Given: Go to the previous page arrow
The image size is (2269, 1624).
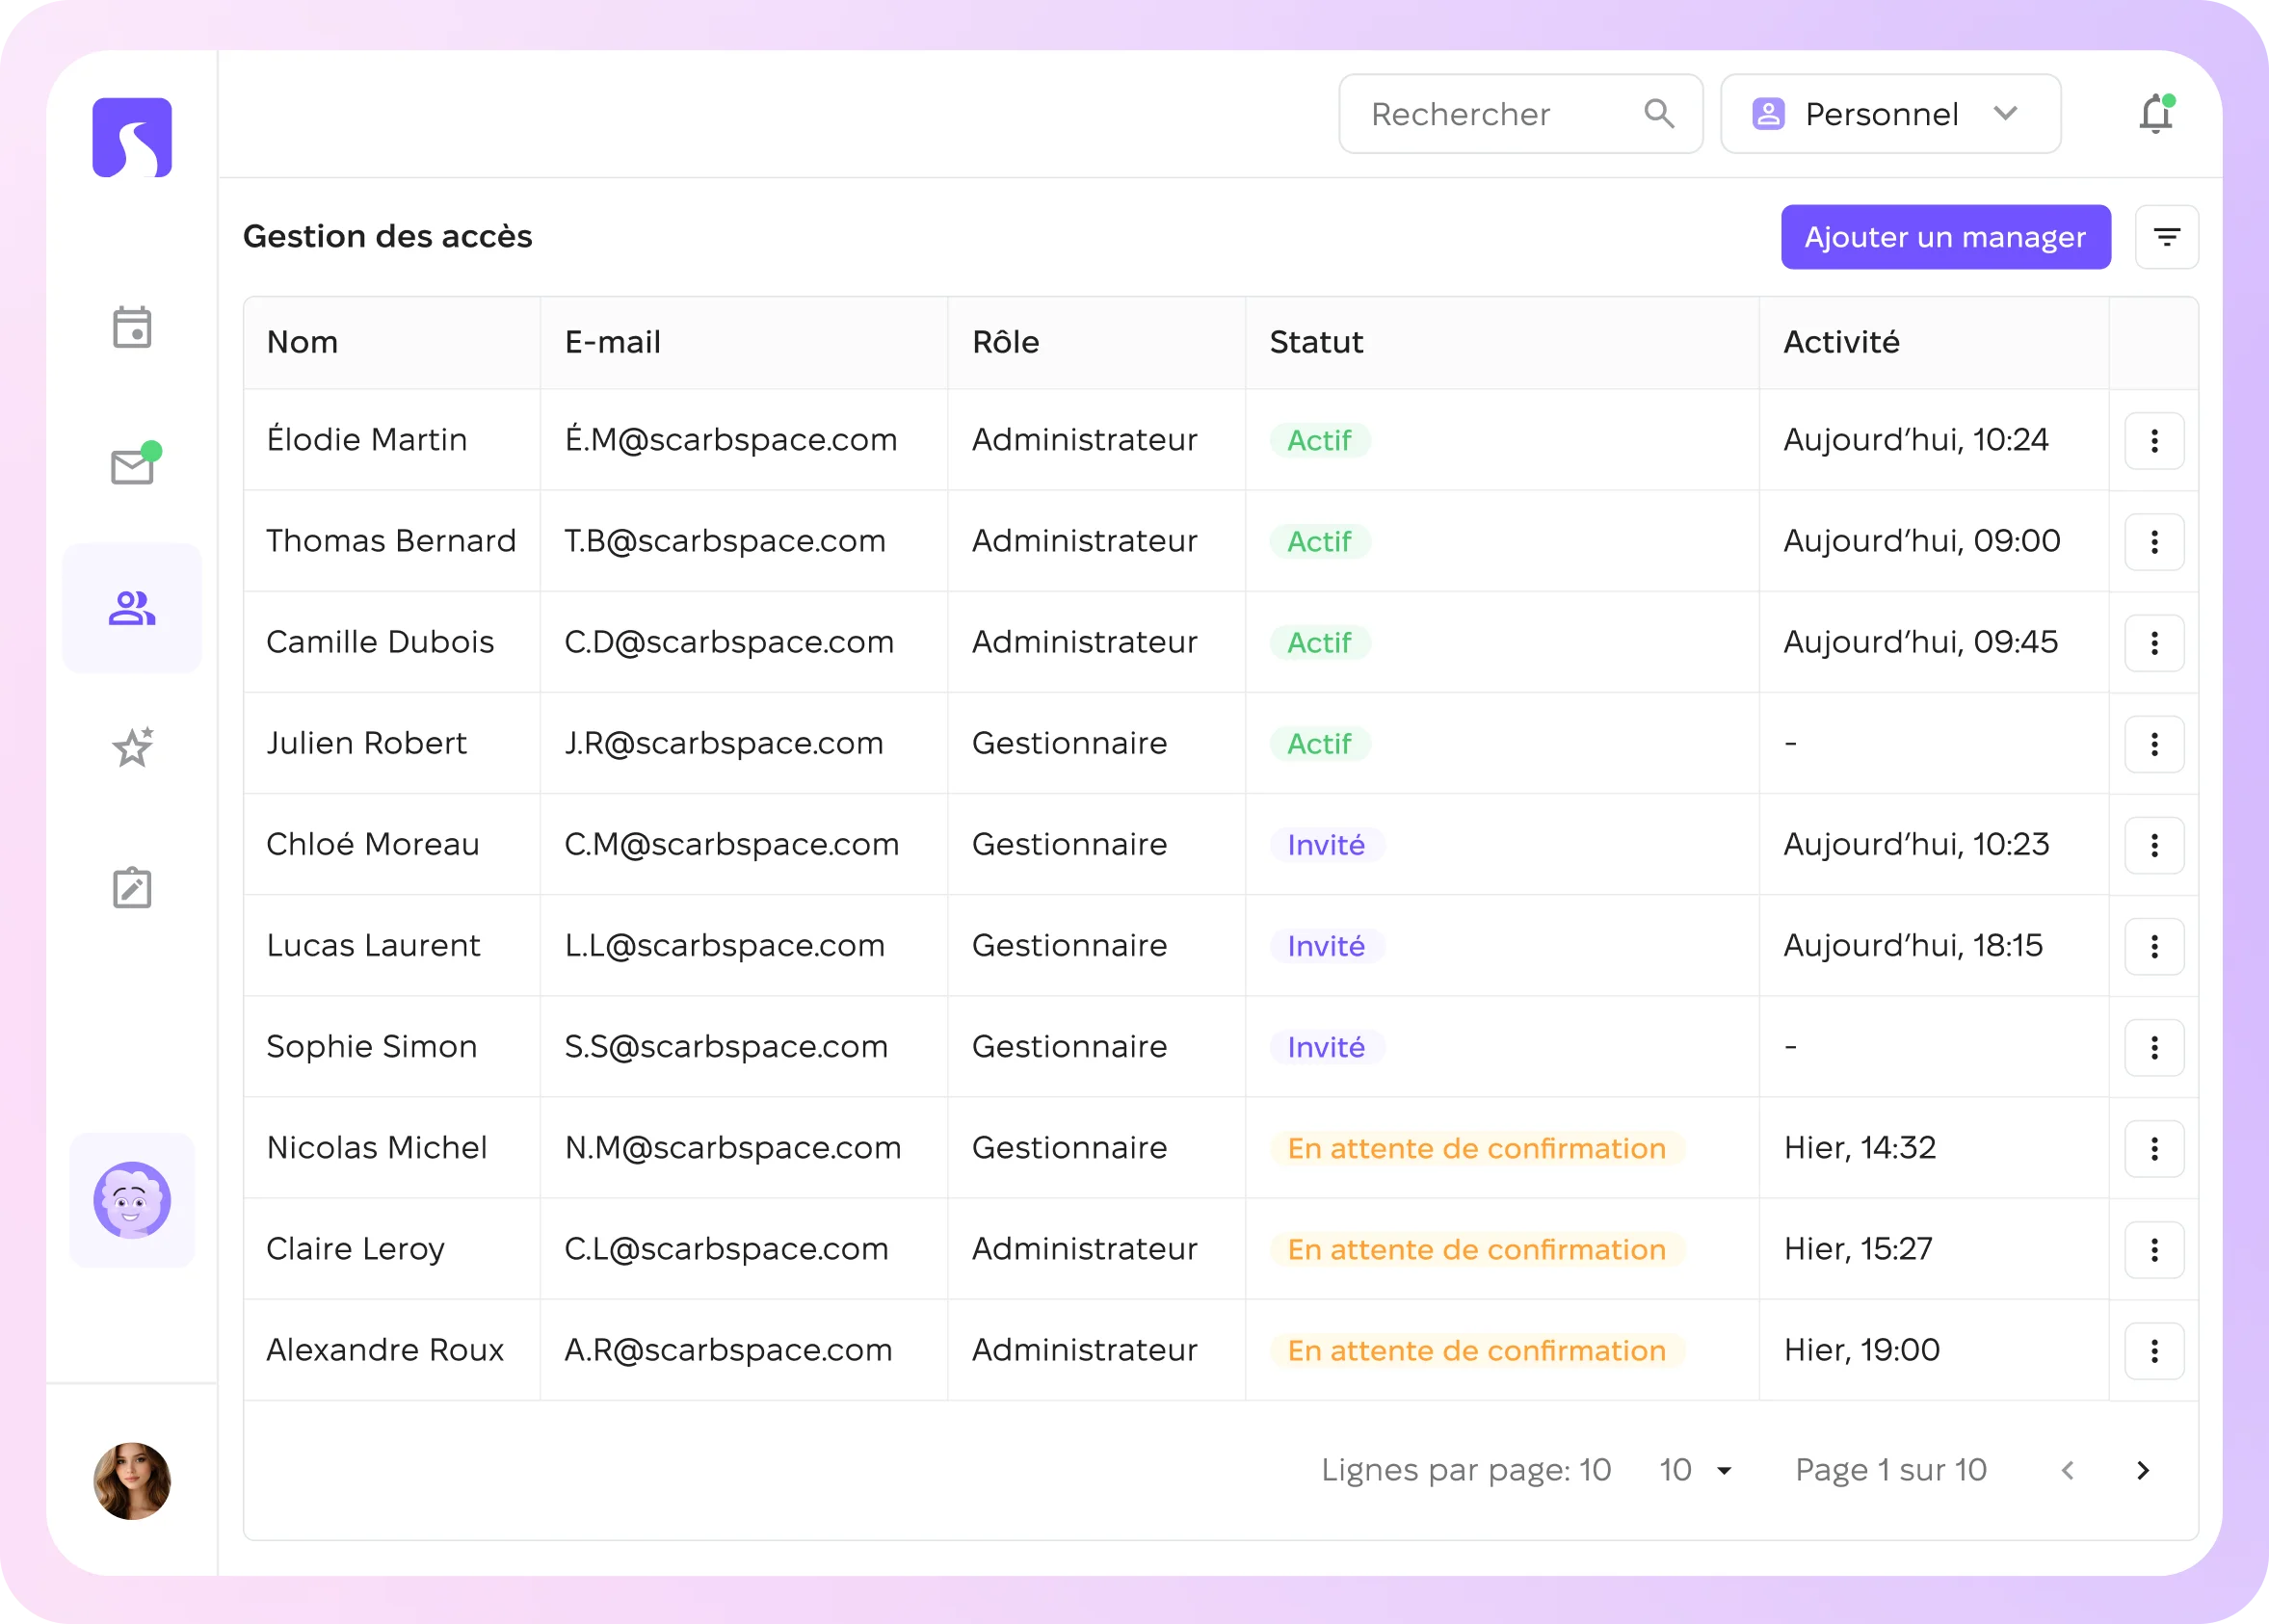Looking at the screenshot, I should click(x=2068, y=1470).
